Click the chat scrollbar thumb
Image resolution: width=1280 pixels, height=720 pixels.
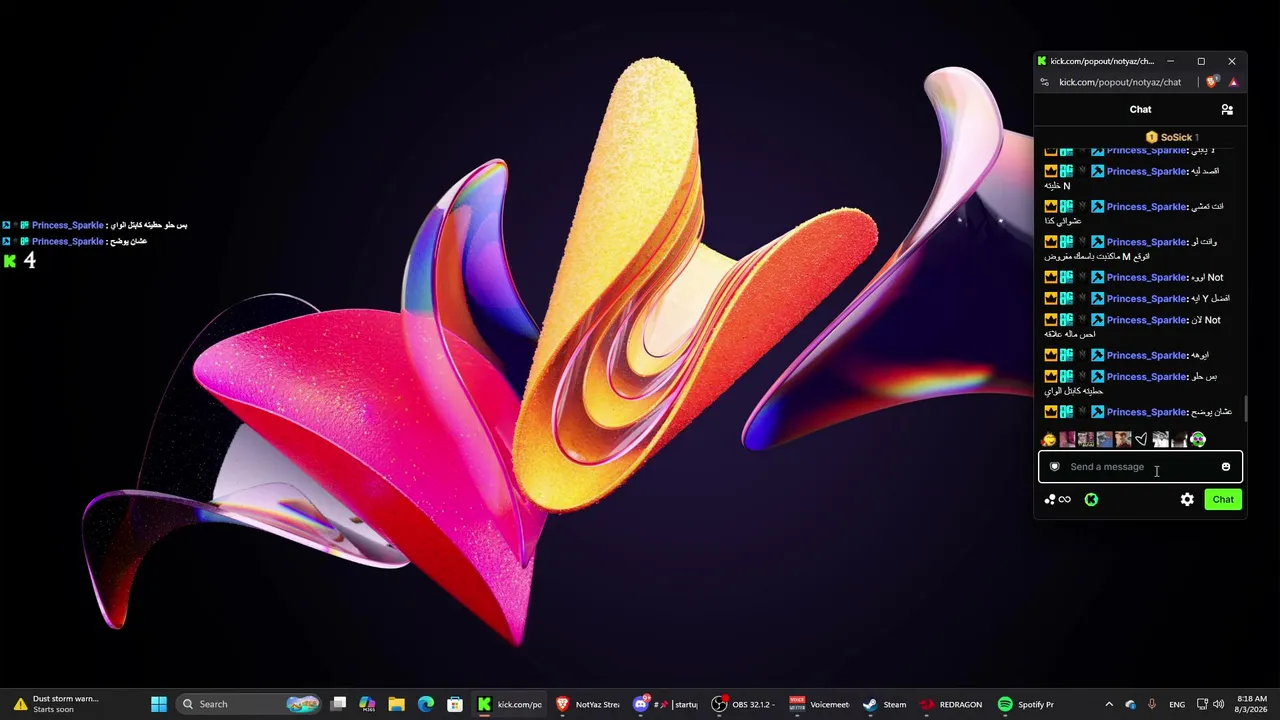pos(1245,409)
